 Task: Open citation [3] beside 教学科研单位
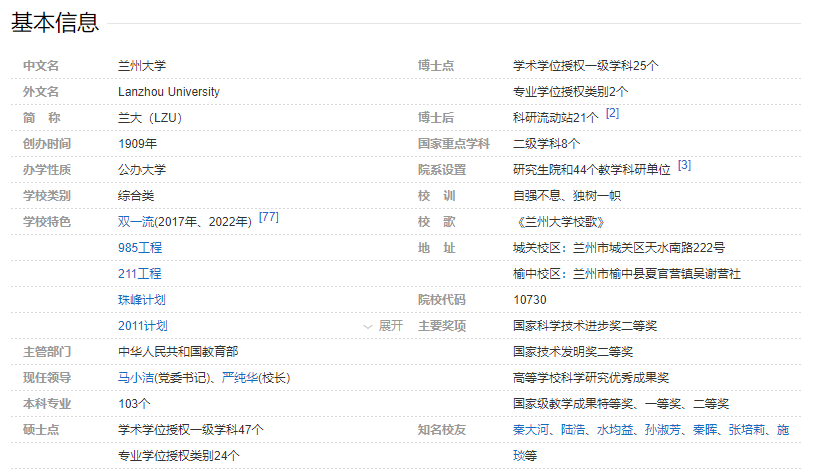[x=684, y=165]
